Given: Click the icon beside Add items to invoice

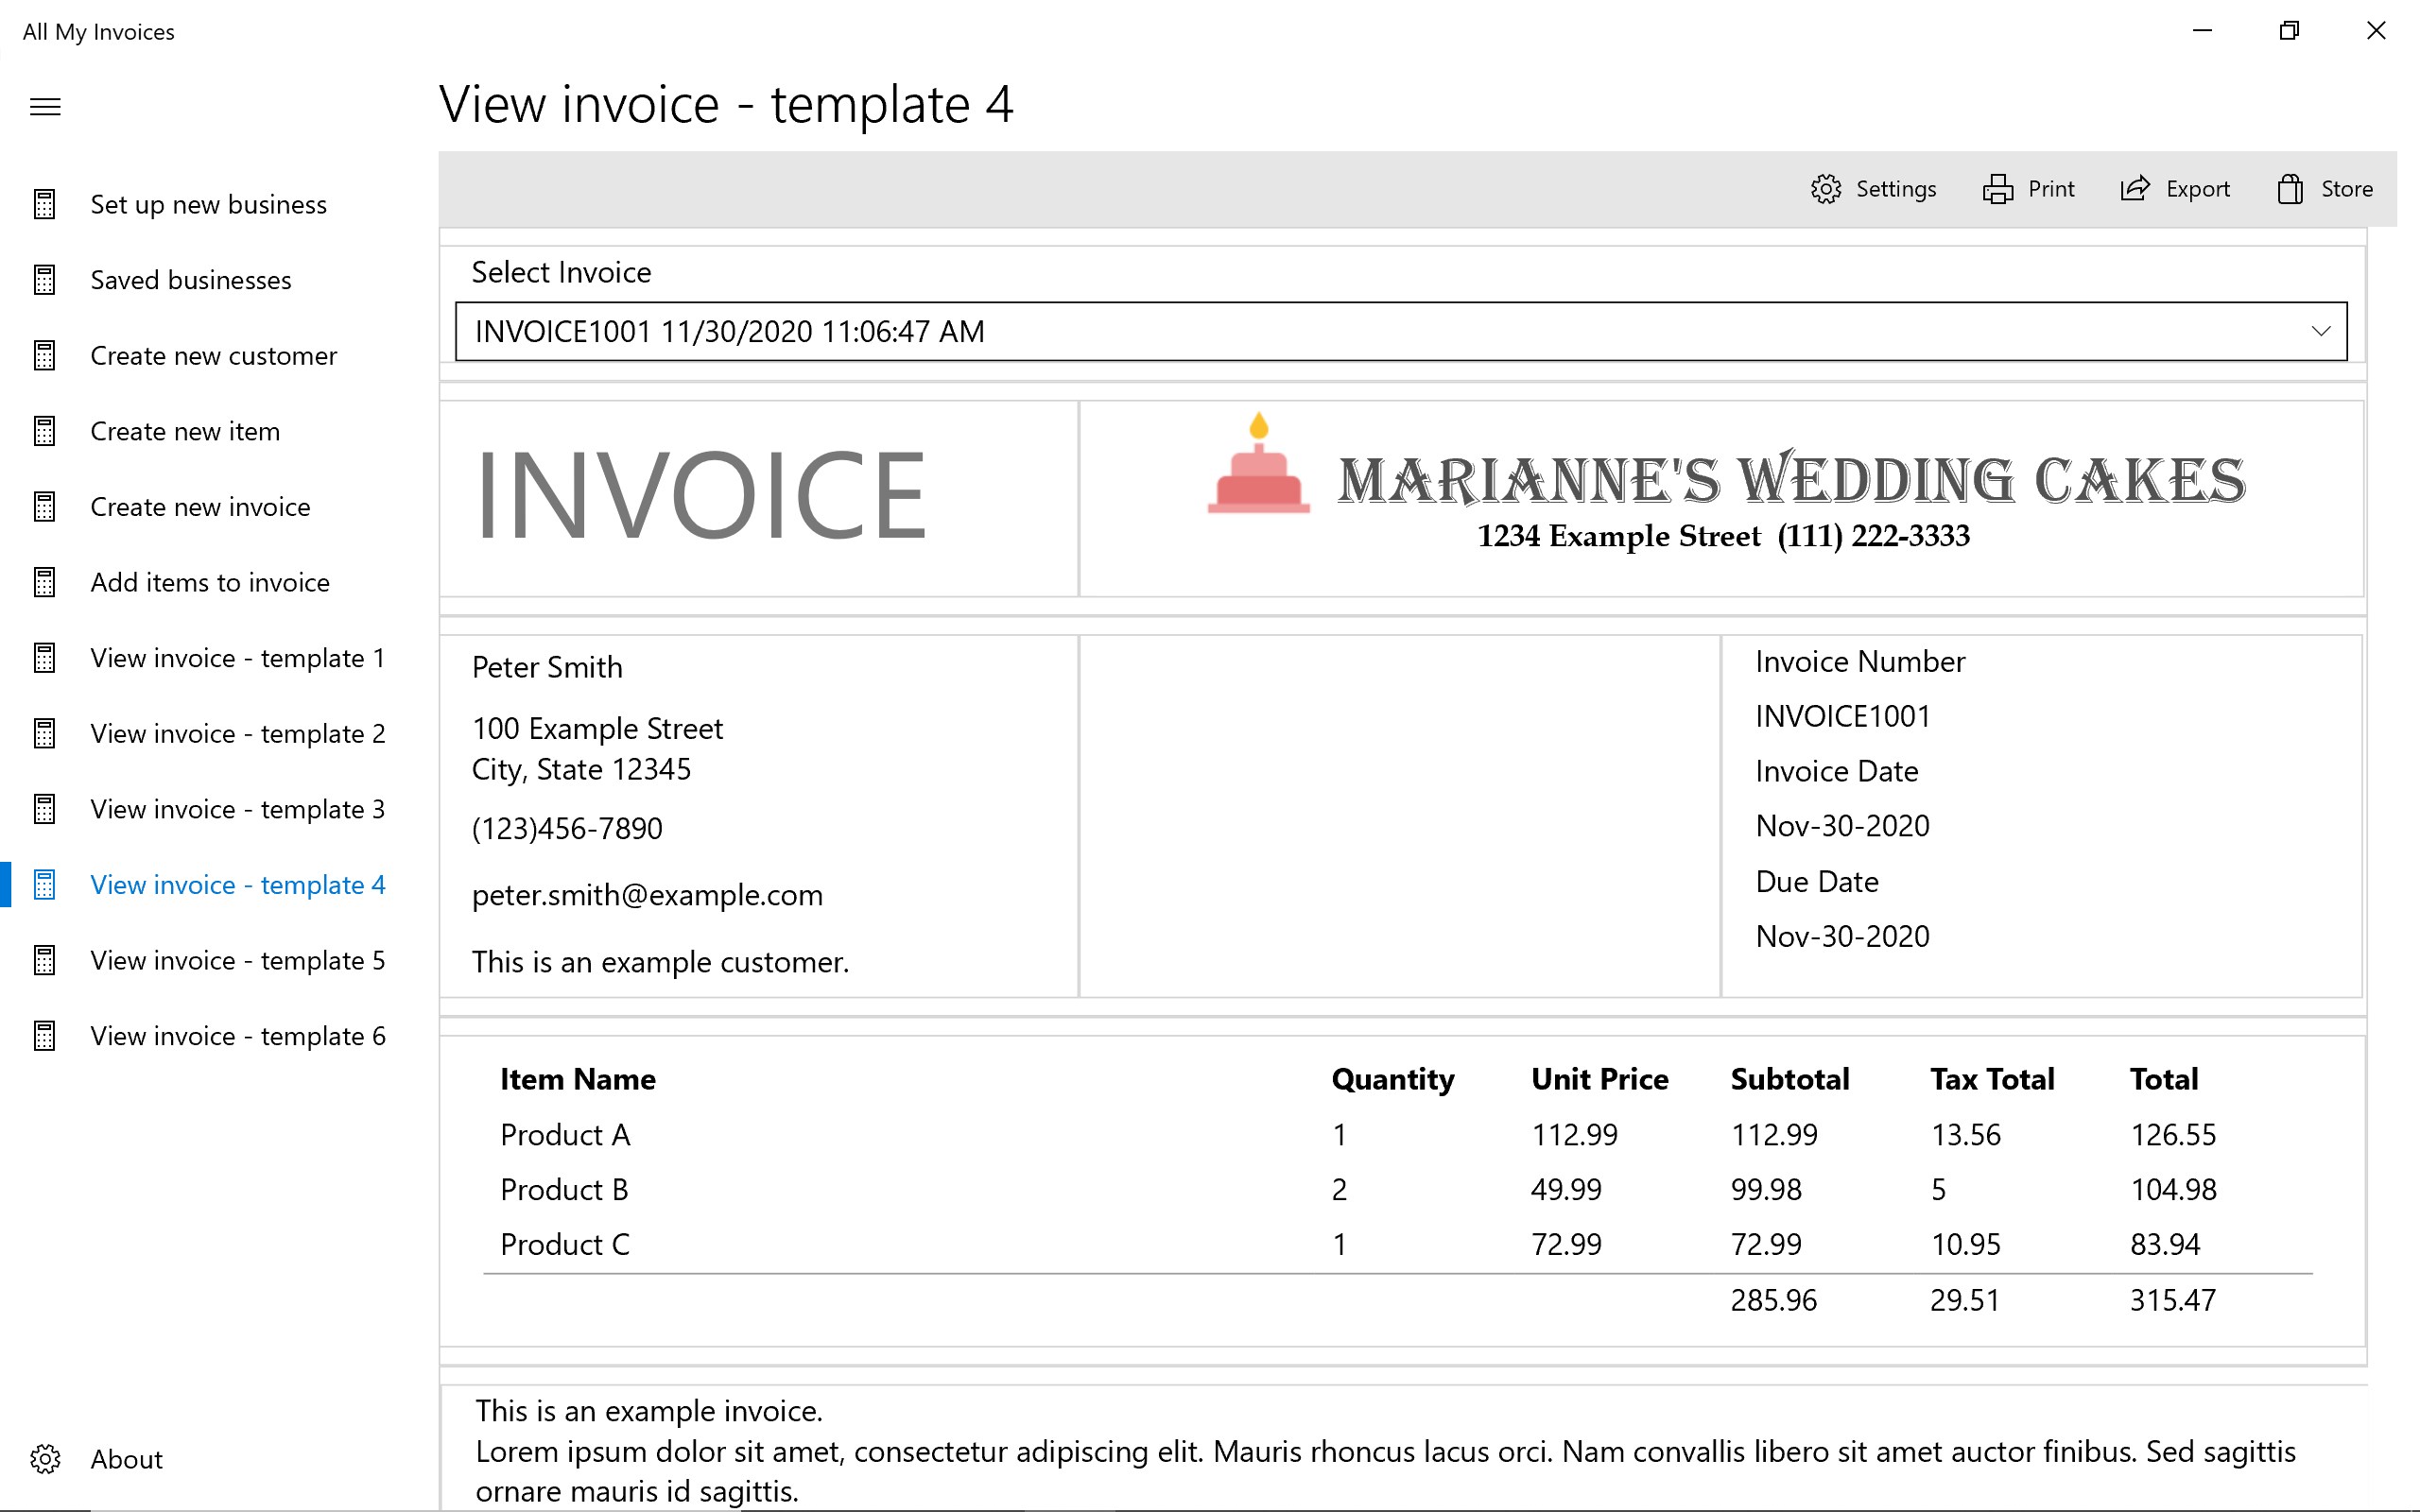Looking at the screenshot, I should [44, 582].
